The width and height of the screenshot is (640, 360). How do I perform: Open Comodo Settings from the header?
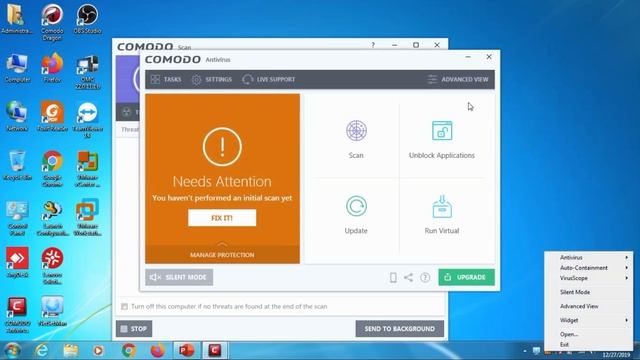click(212, 80)
